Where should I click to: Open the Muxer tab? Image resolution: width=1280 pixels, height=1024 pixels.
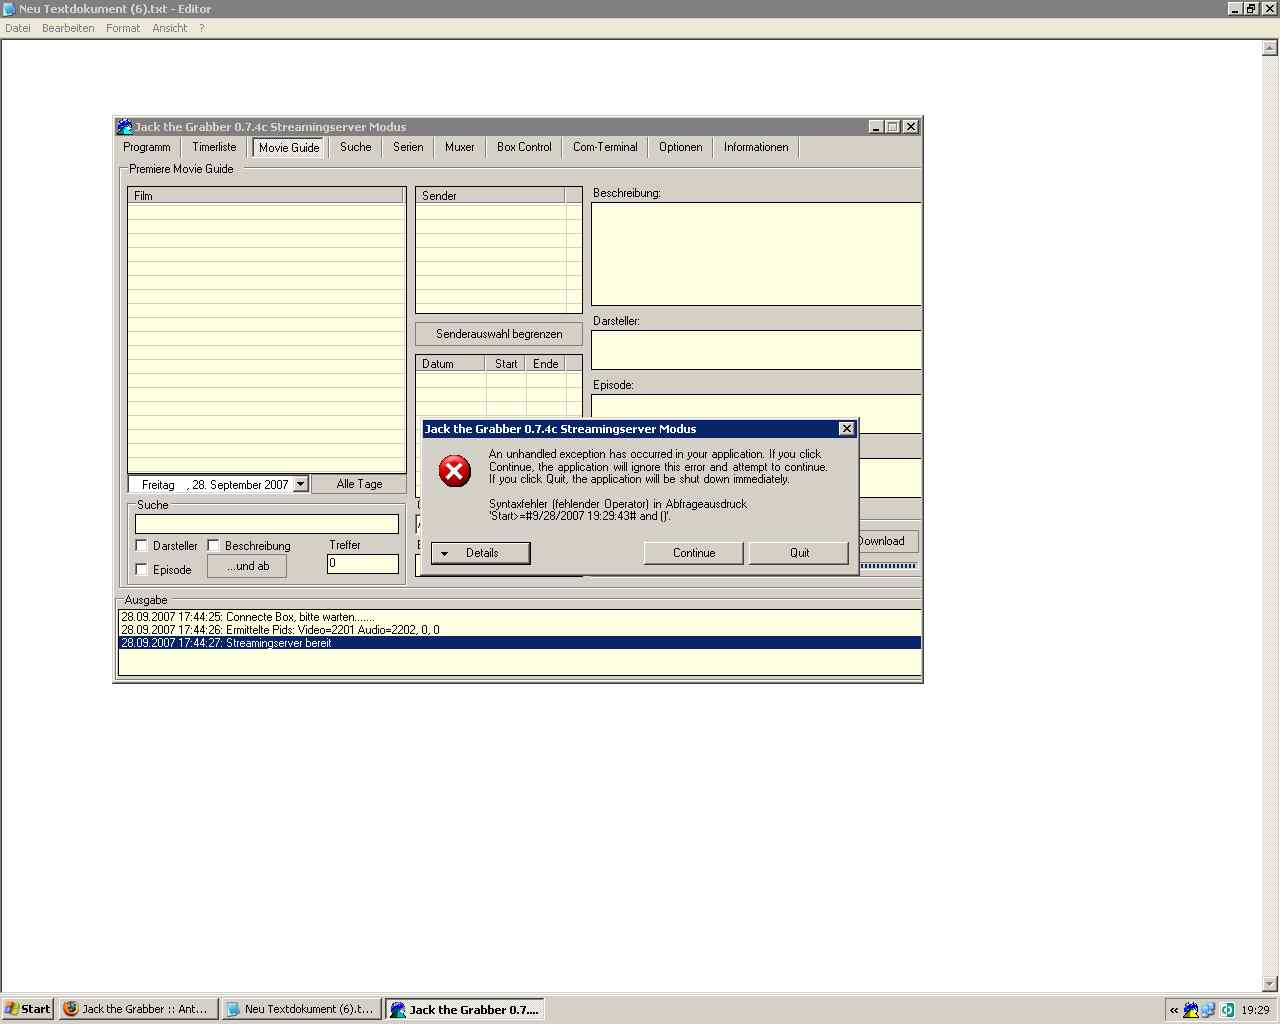(x=460, y=147)
